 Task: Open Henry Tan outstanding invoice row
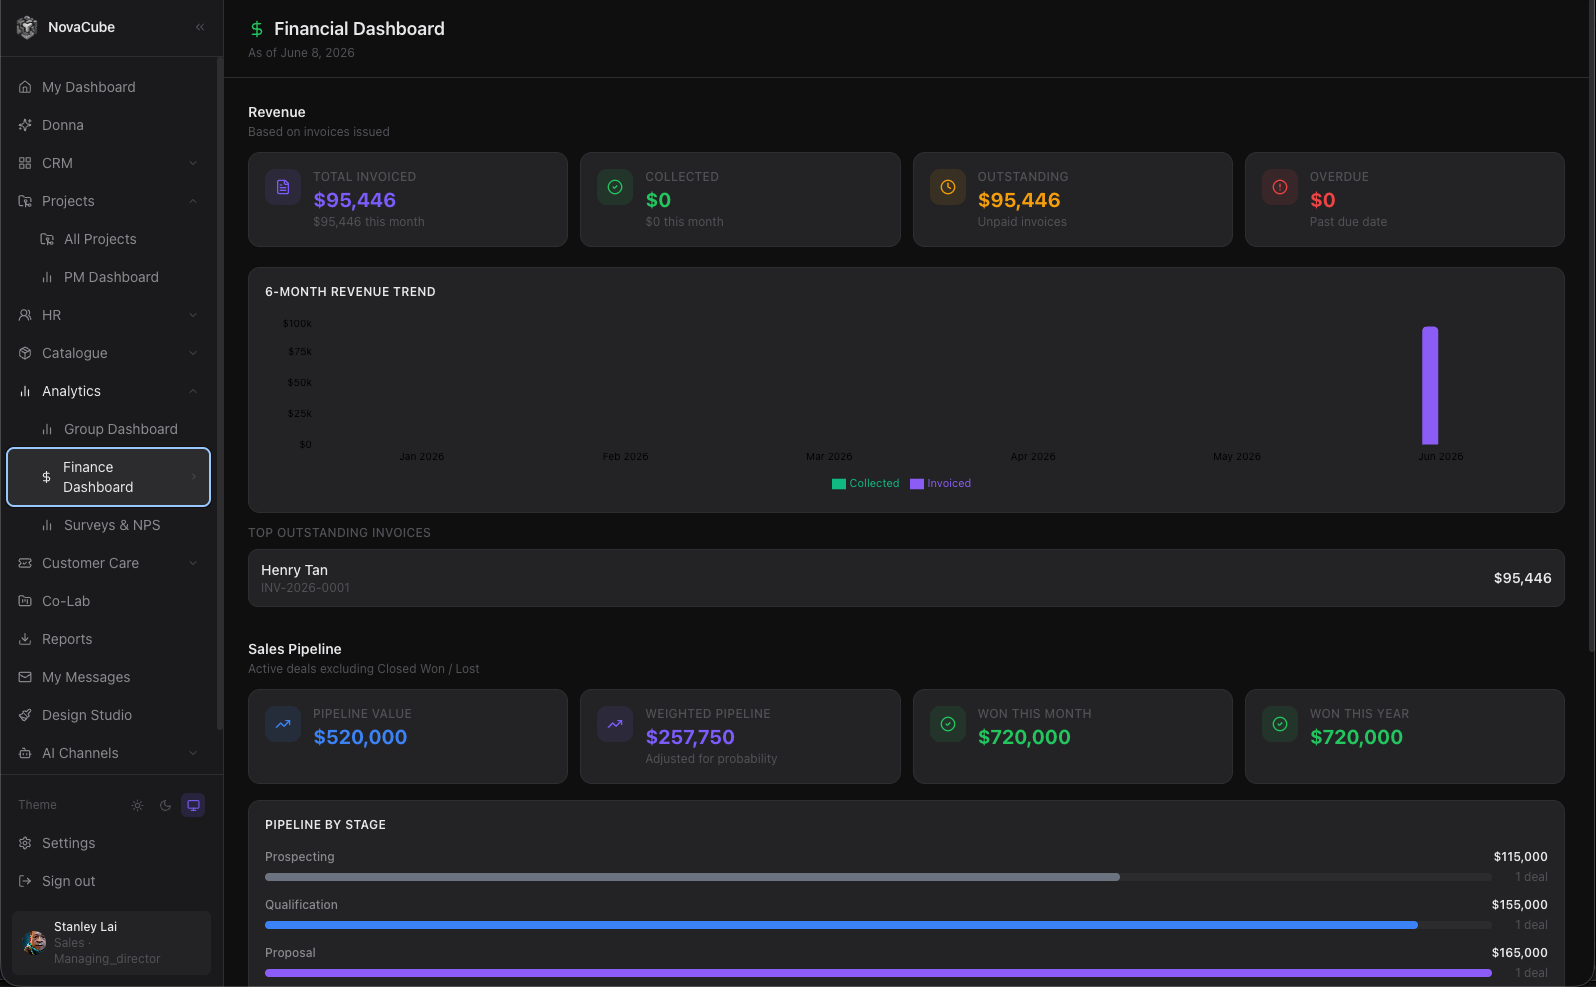[x=906, y=578]
